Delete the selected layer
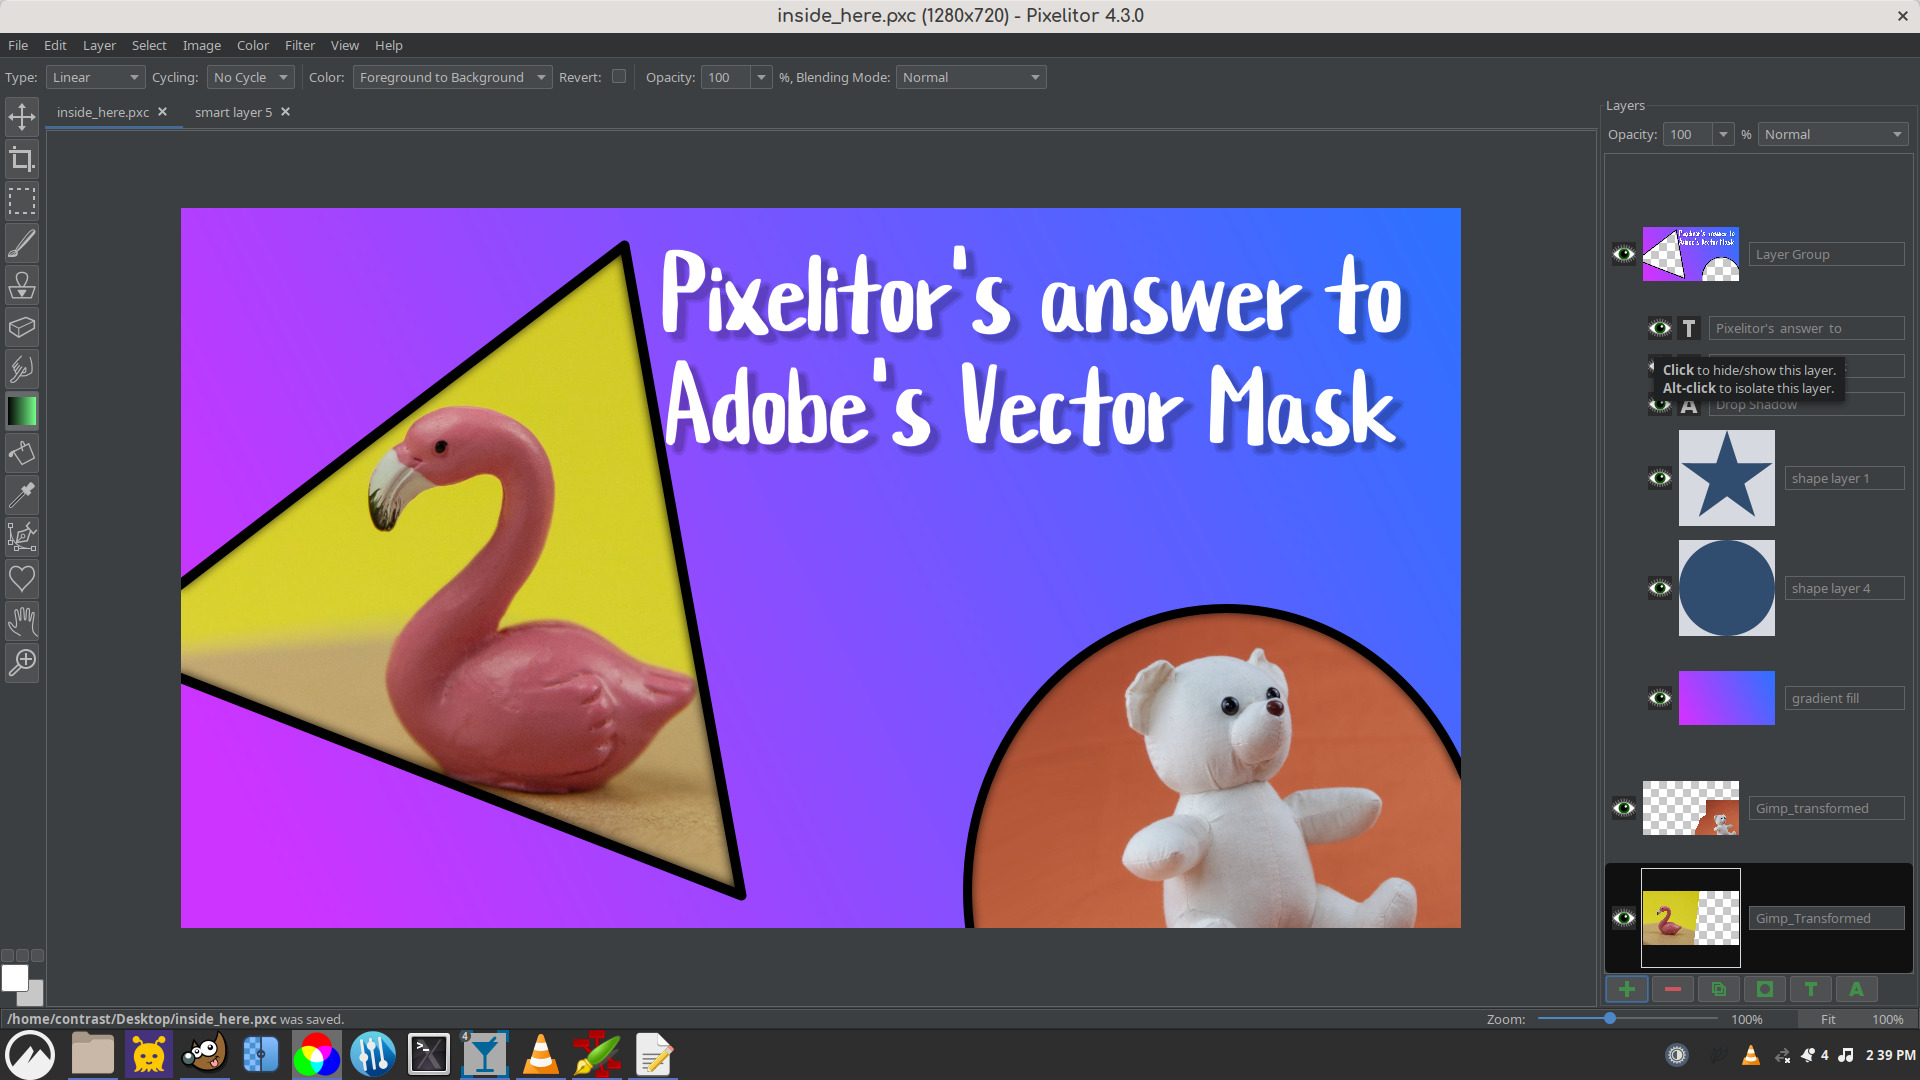The width and height of the screenshot is (1920, 1080). (x=1672, y=988)
